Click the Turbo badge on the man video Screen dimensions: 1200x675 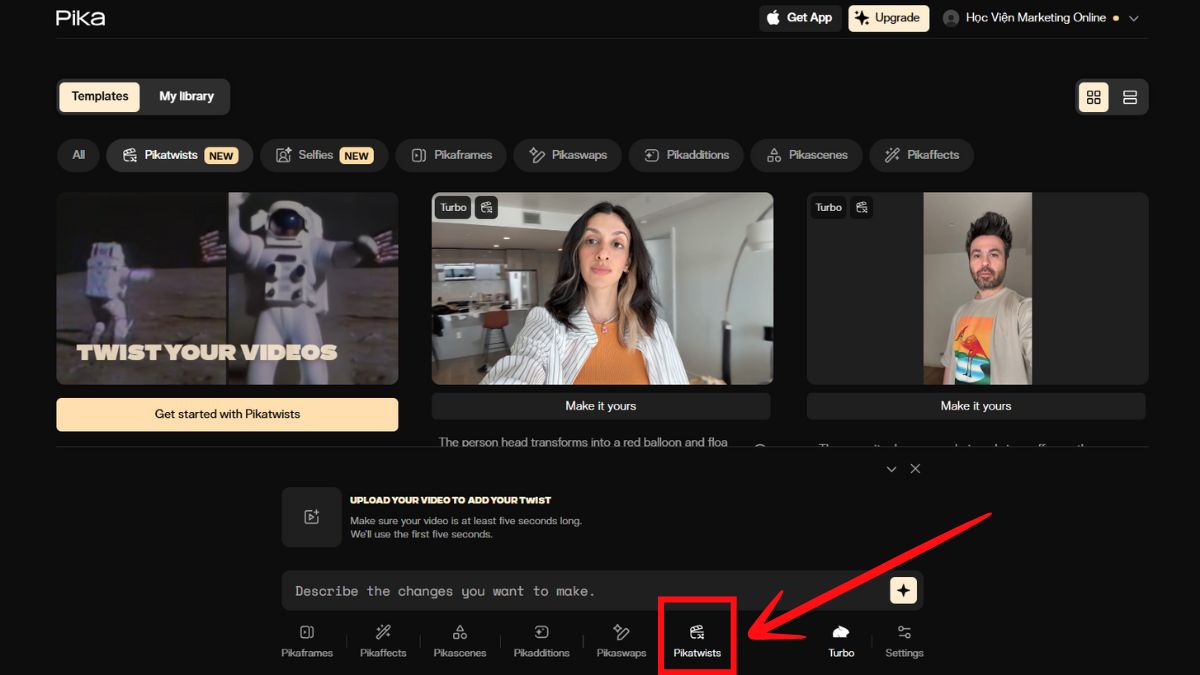click(828, 207)
